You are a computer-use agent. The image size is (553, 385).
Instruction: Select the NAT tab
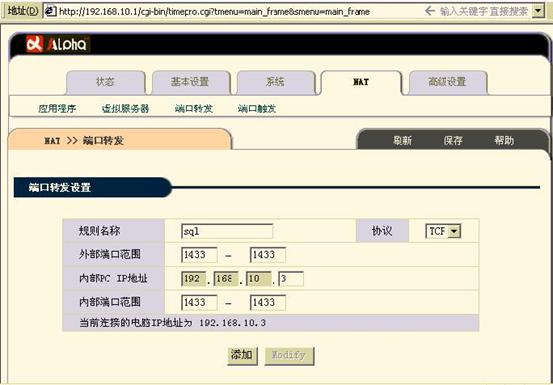(x=361, y=82)
